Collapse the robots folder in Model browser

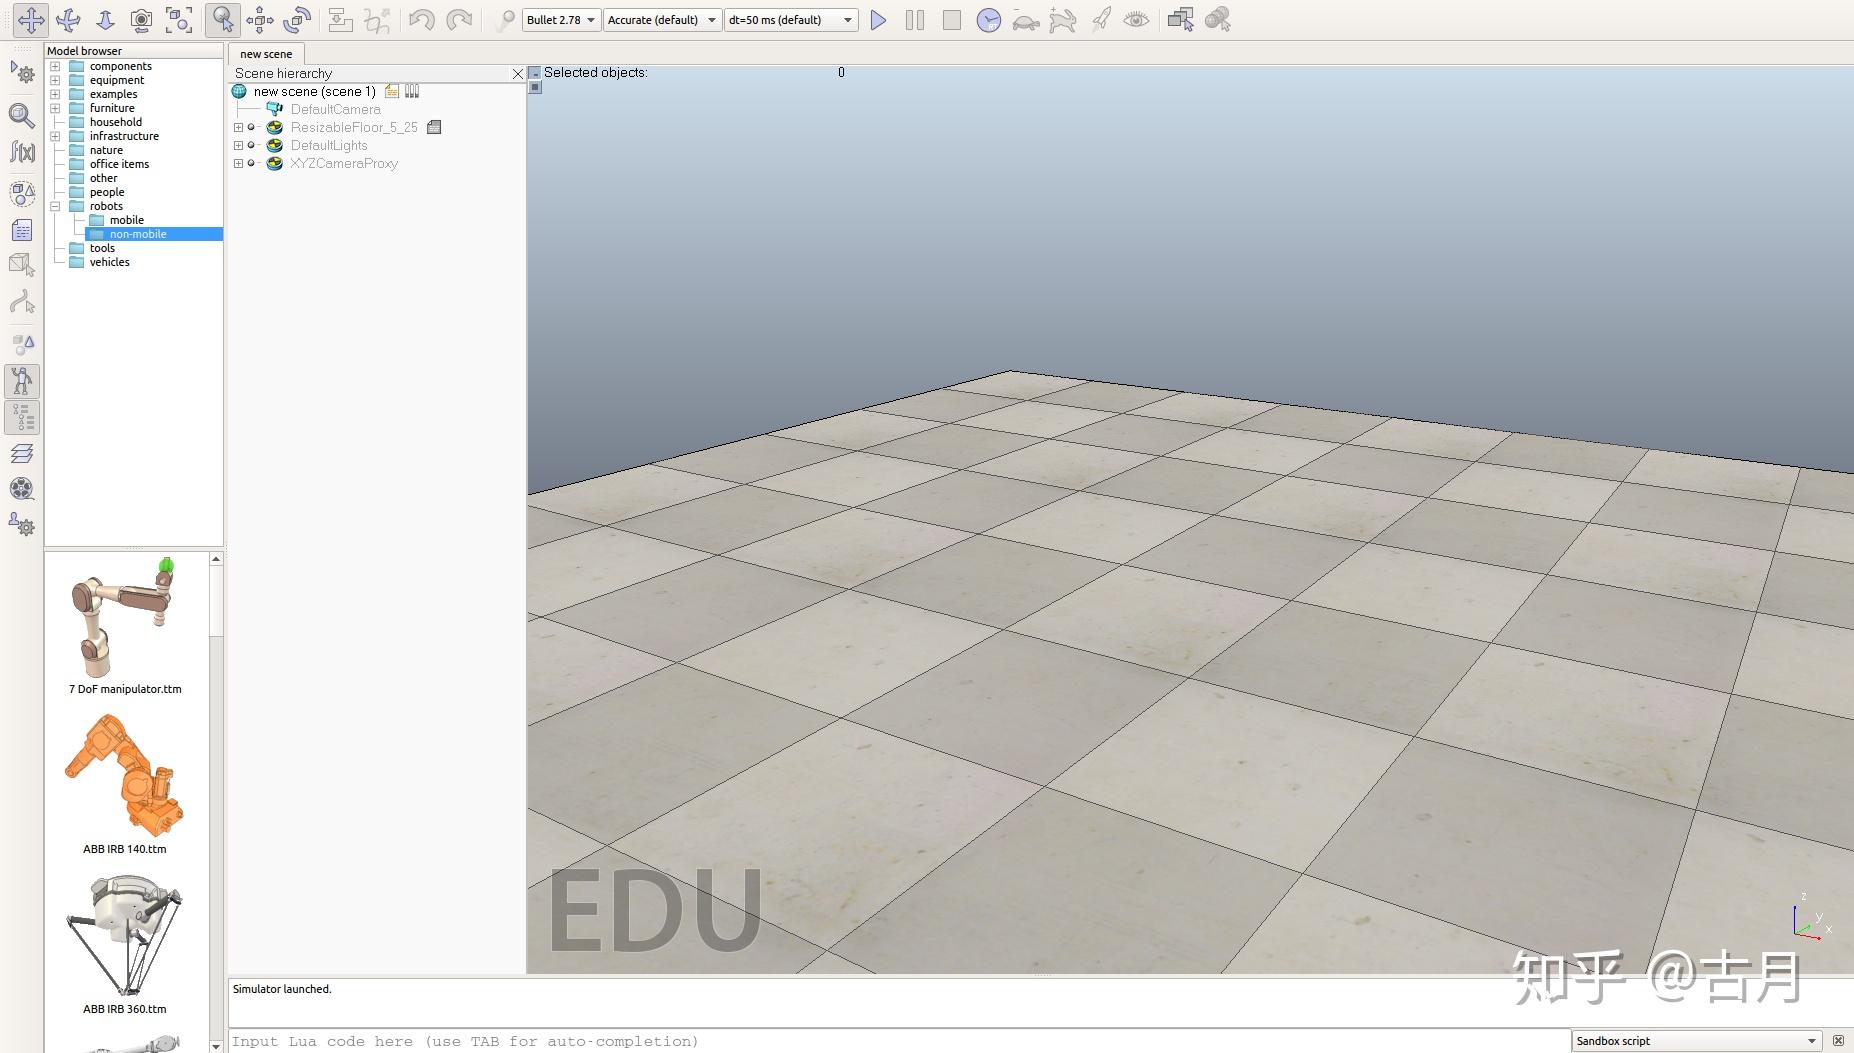[55, 206]
